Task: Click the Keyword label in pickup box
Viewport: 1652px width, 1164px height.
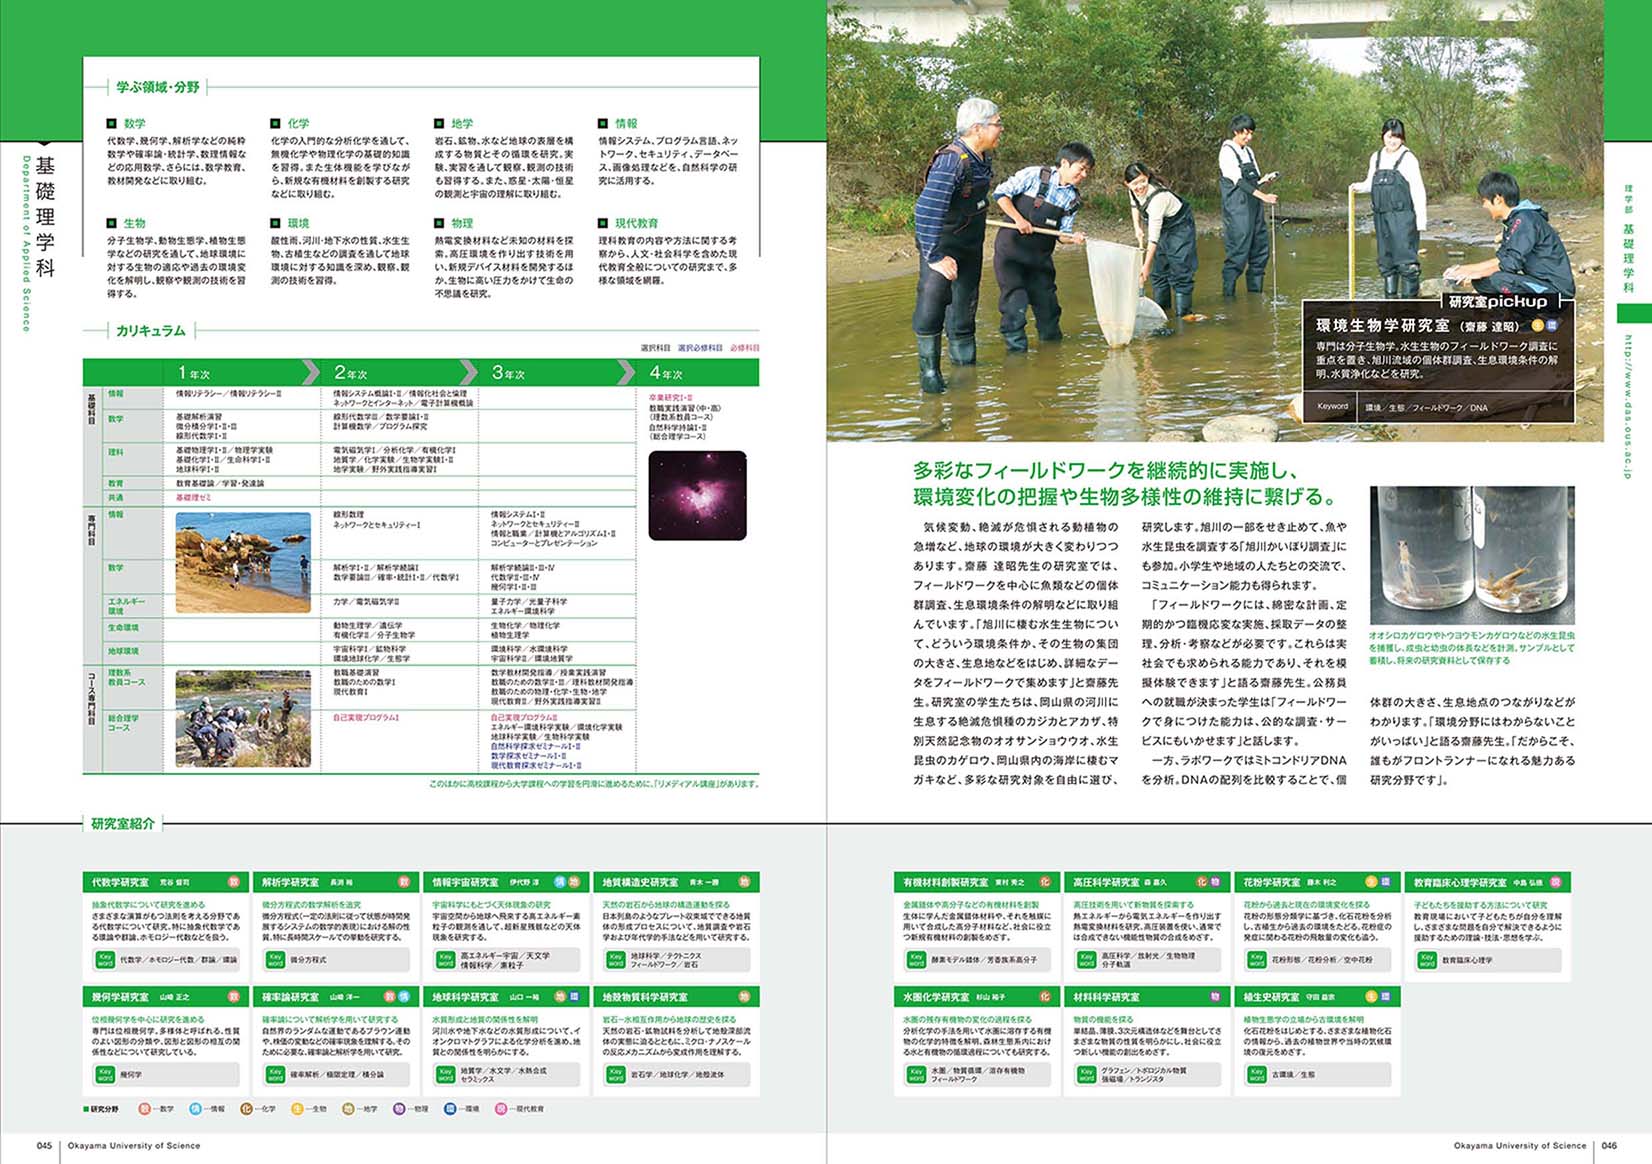Action: coord(1332,407)
